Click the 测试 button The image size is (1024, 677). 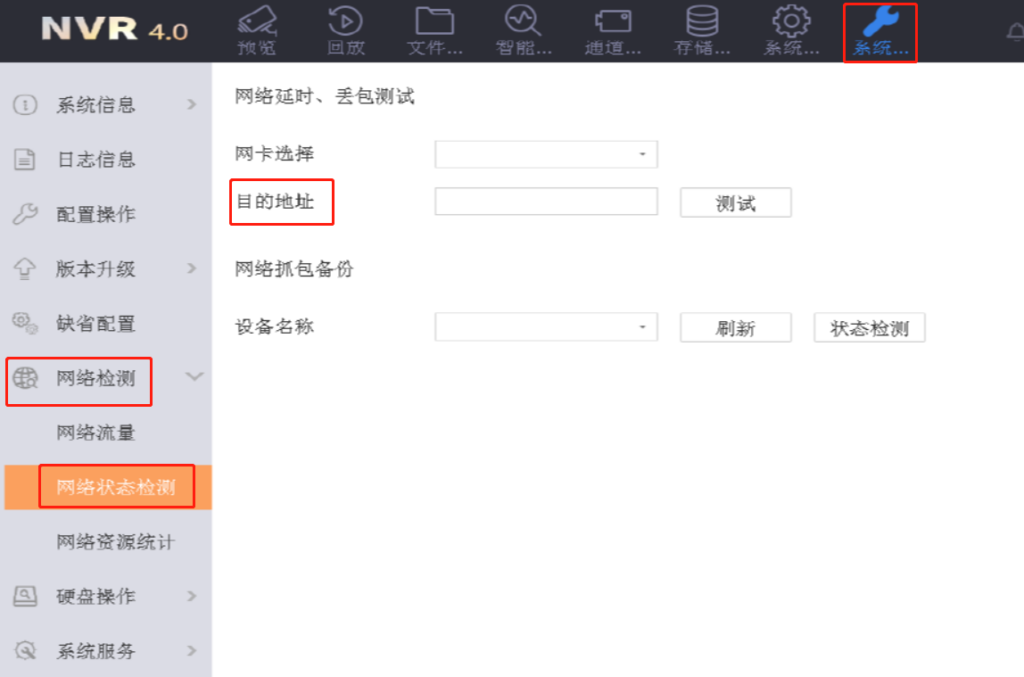click(x=735, y=202)
